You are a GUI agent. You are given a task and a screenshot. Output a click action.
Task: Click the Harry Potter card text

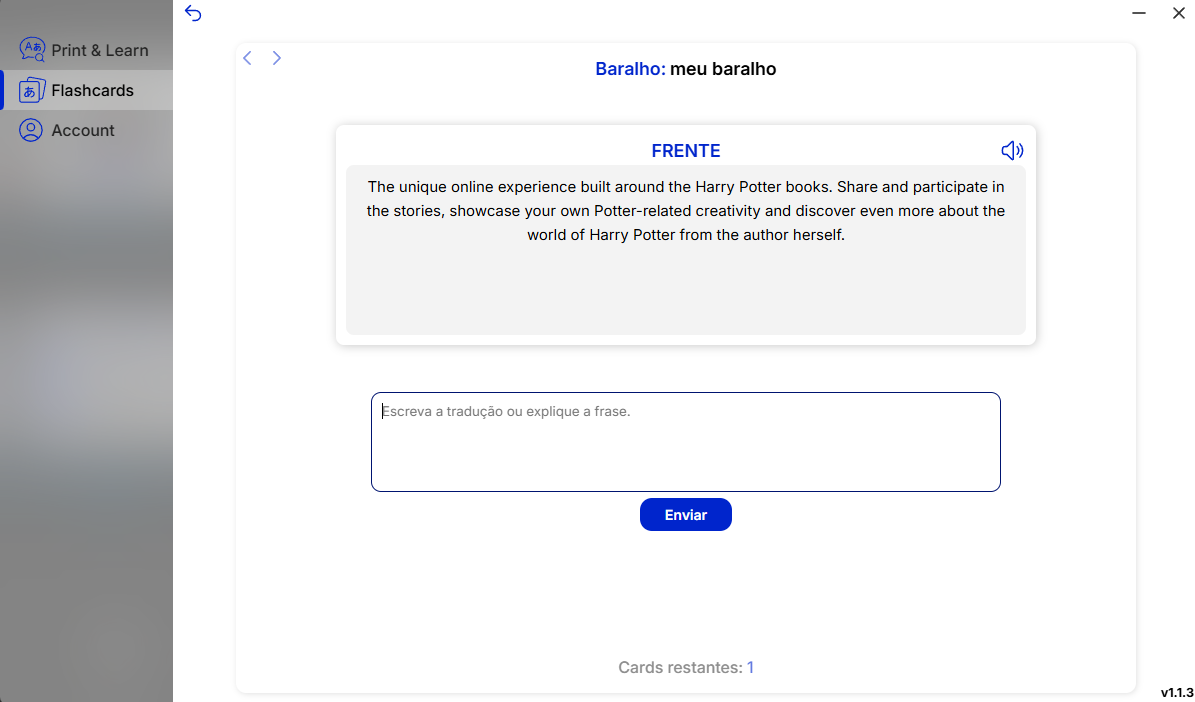pyautogui.click(x=685, y=211)
